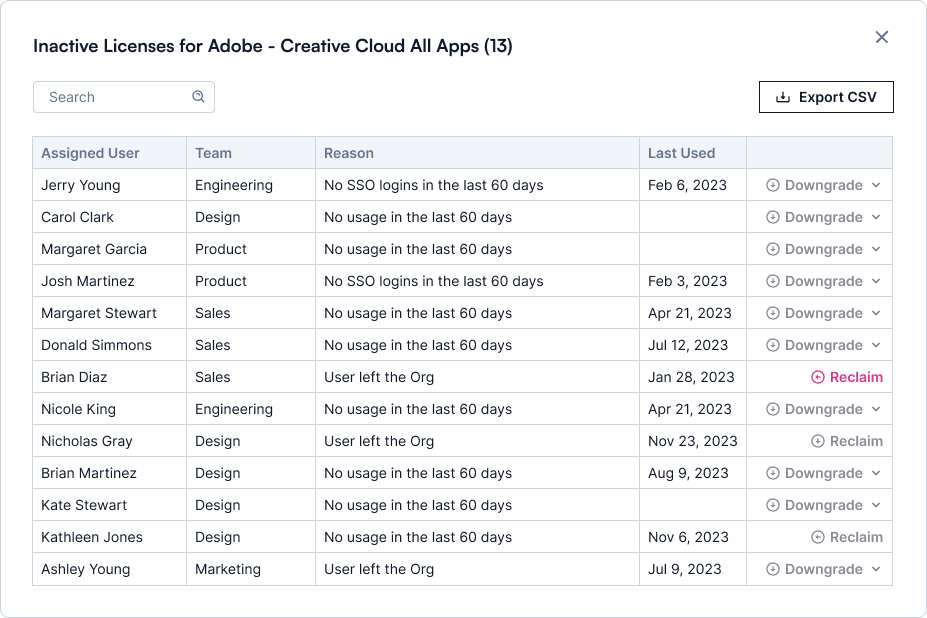
Task: Click Josh Martinez's No SSO logins reason
Action: (433, 281)
